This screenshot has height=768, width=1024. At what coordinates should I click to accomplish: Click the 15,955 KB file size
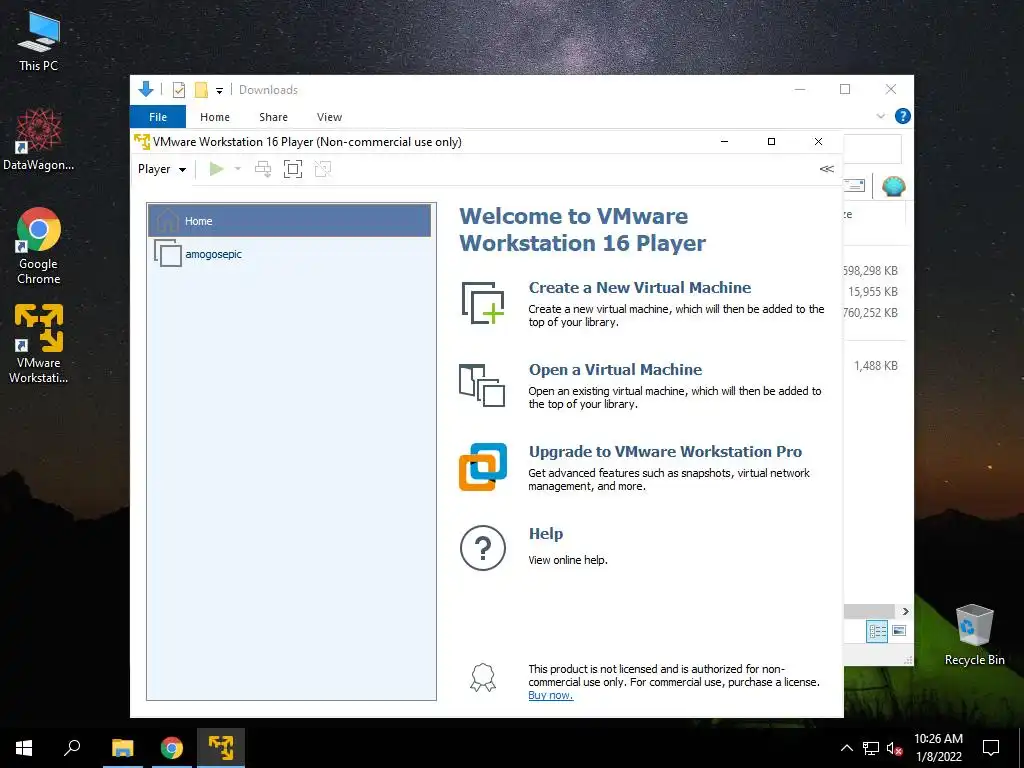(872, 292)
